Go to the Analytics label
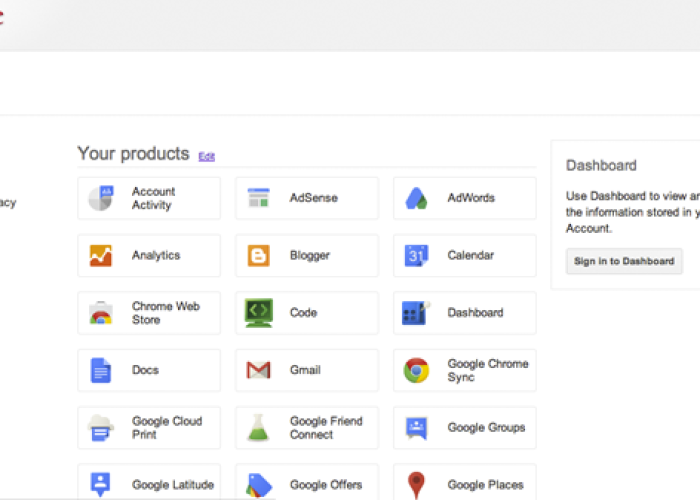 (156, 255)
